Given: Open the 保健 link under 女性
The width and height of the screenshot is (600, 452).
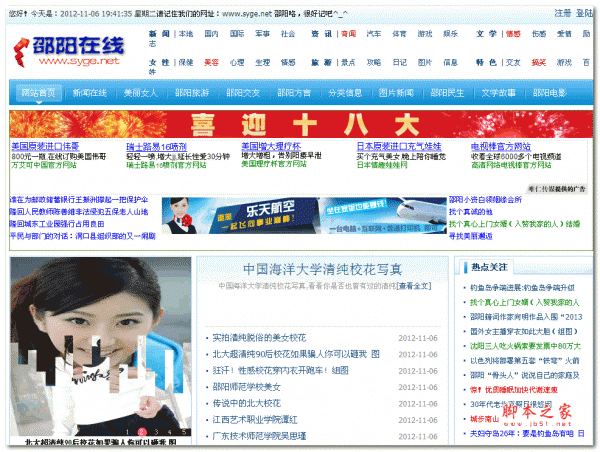Looking at the screenshot, I should [186, 62].
